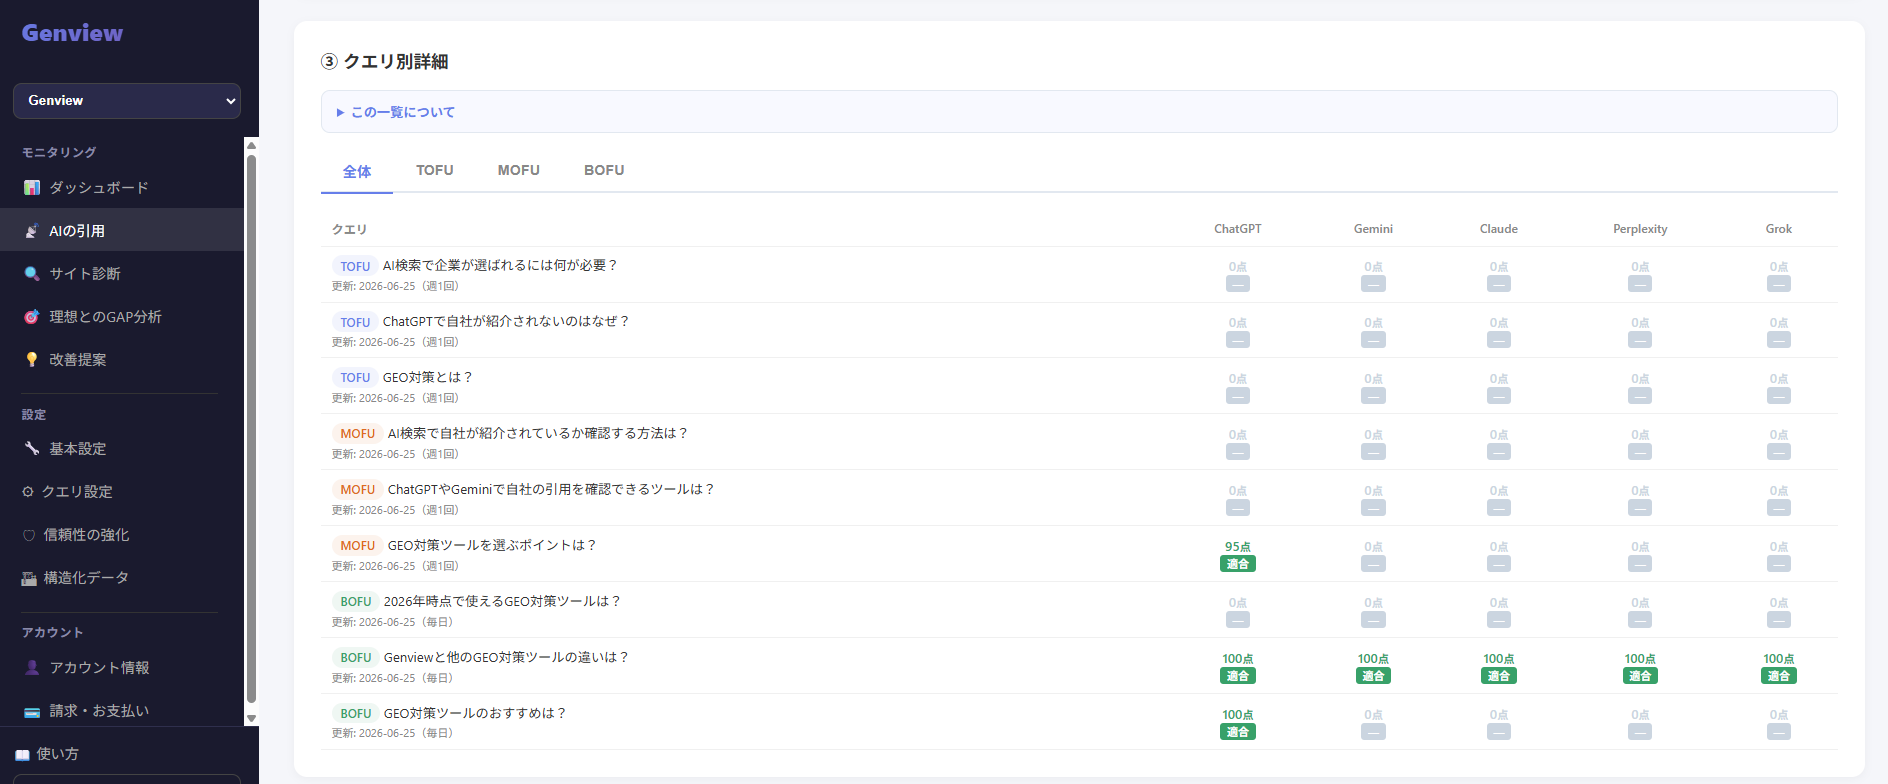Screen dimensions: 1888x784
Task: Open 請求・お支払い card icon
Action: click(32, 711)
